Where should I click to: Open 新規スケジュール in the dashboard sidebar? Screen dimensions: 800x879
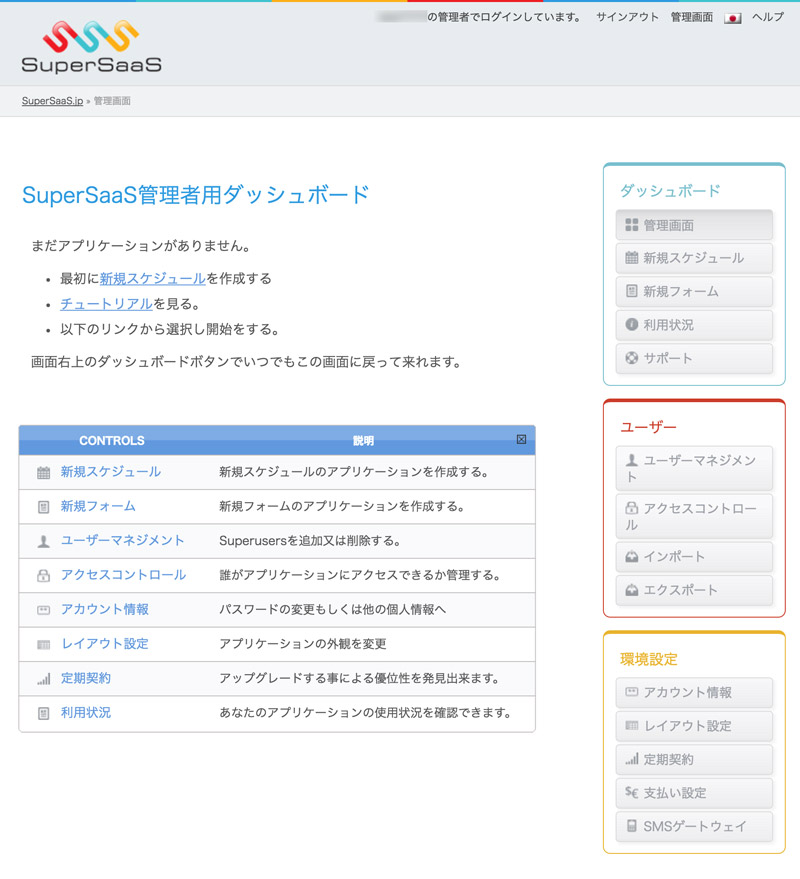[694, 258]
